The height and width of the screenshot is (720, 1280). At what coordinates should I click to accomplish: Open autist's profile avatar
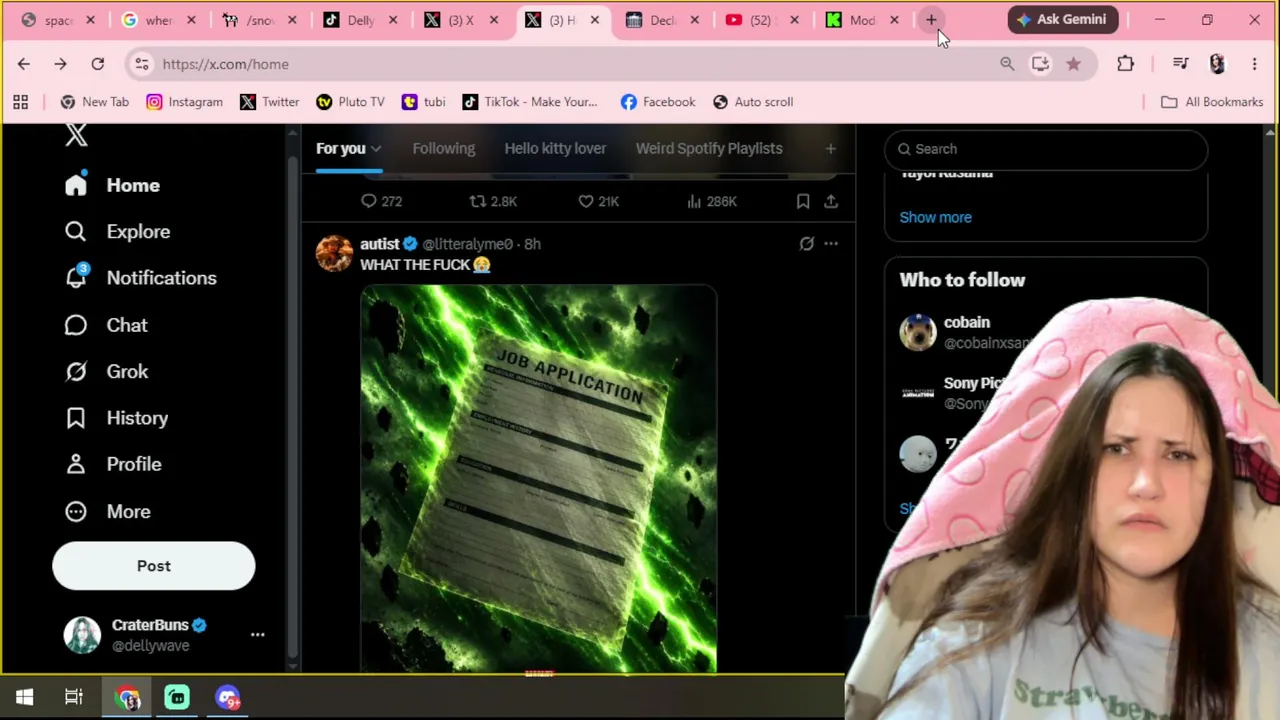[334, 253]
